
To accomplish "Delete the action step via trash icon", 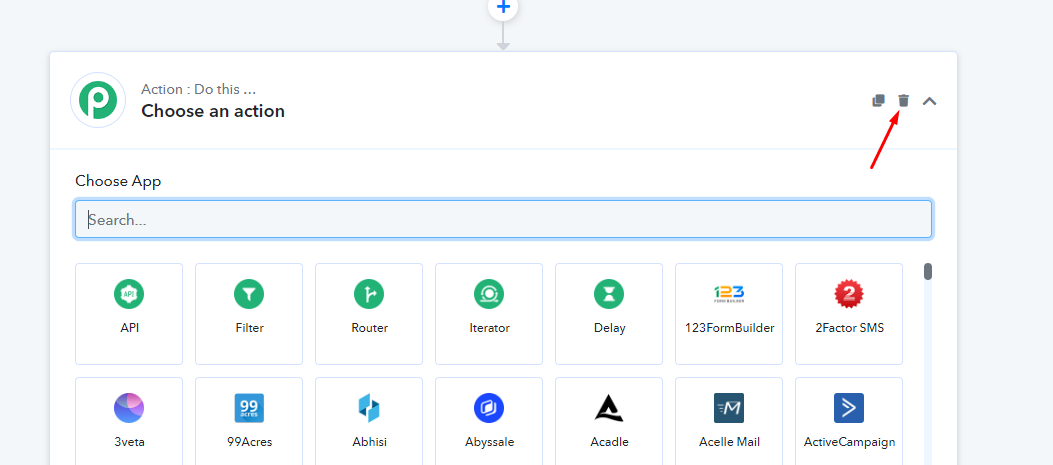I will 903,101.
